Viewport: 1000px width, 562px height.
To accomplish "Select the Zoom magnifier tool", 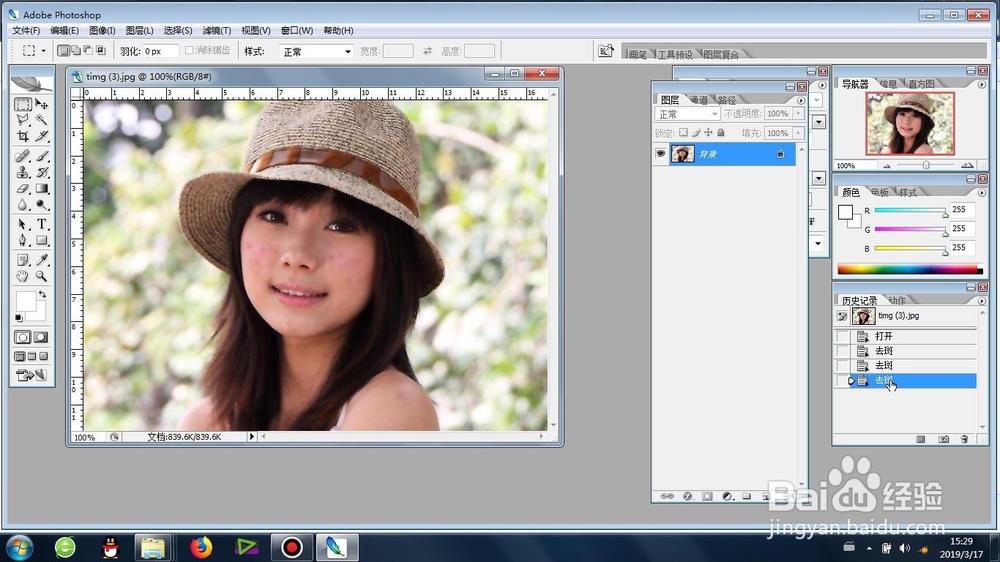I will pos(42,276).
